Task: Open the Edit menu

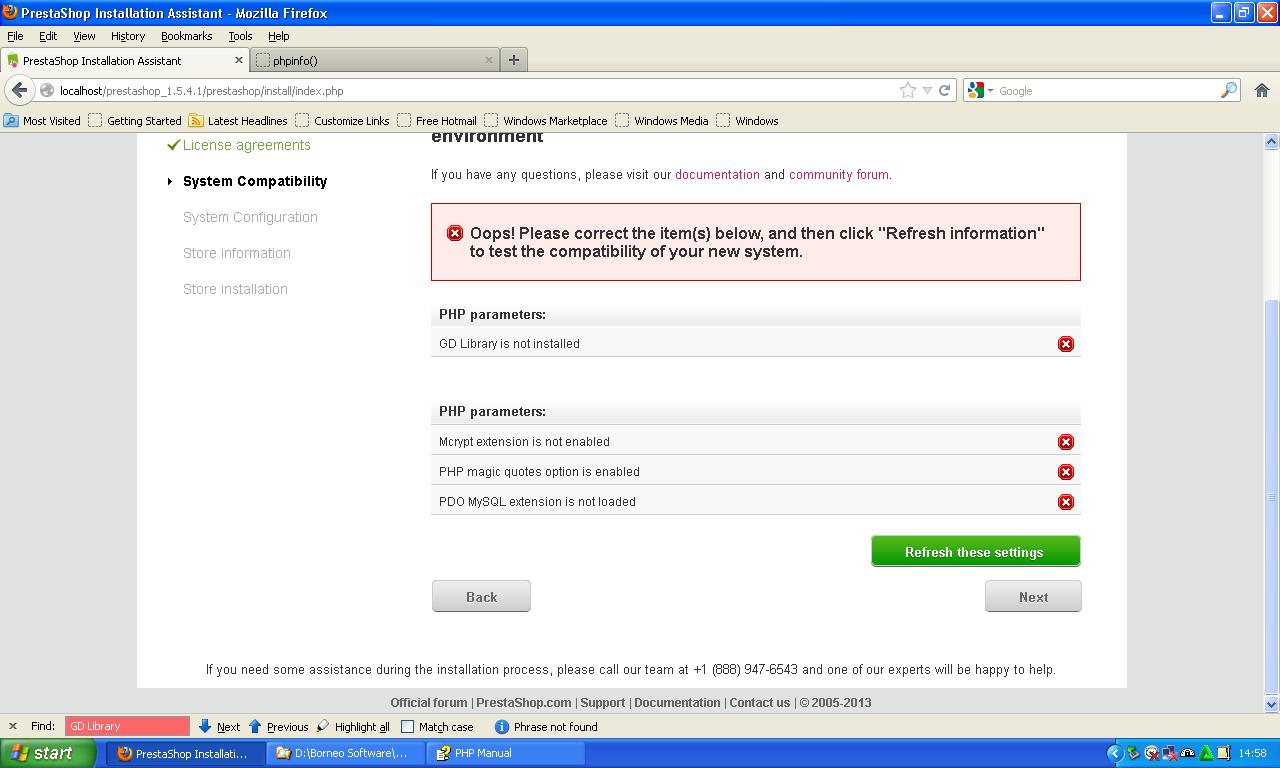Action: 48,36
